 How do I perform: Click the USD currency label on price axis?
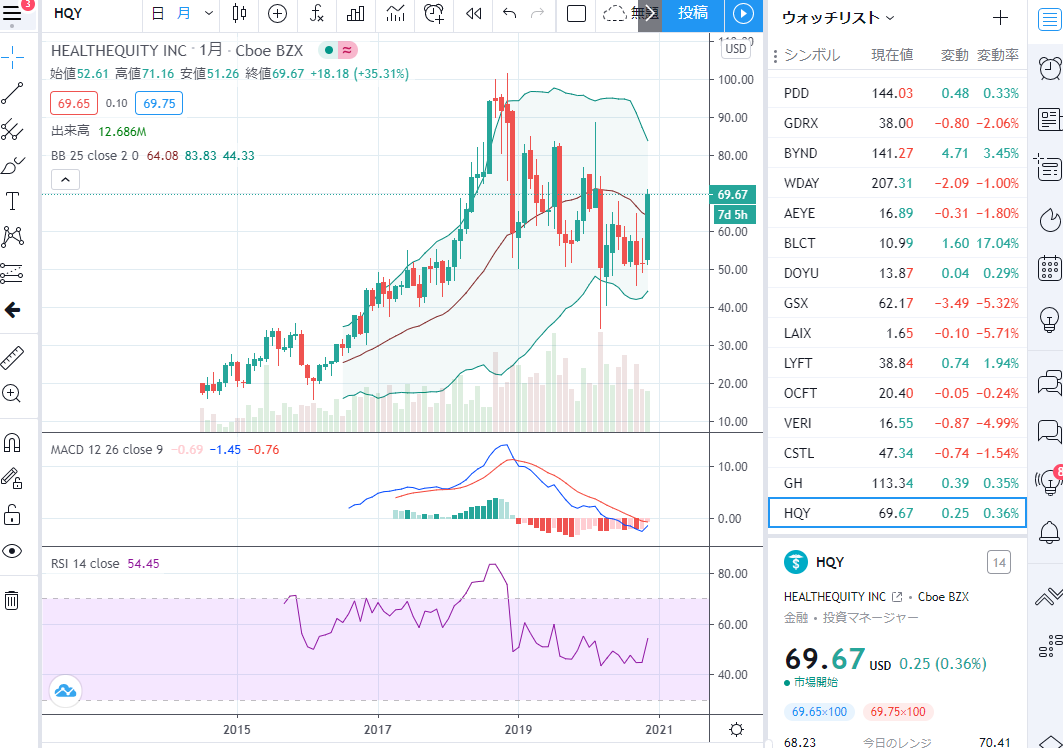(x=736, y=48)
